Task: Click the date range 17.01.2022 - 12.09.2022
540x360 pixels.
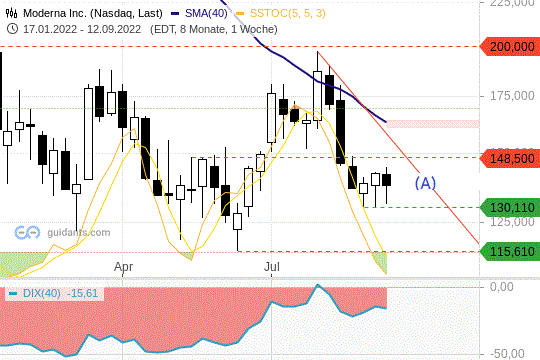Action: pos(82,29)
